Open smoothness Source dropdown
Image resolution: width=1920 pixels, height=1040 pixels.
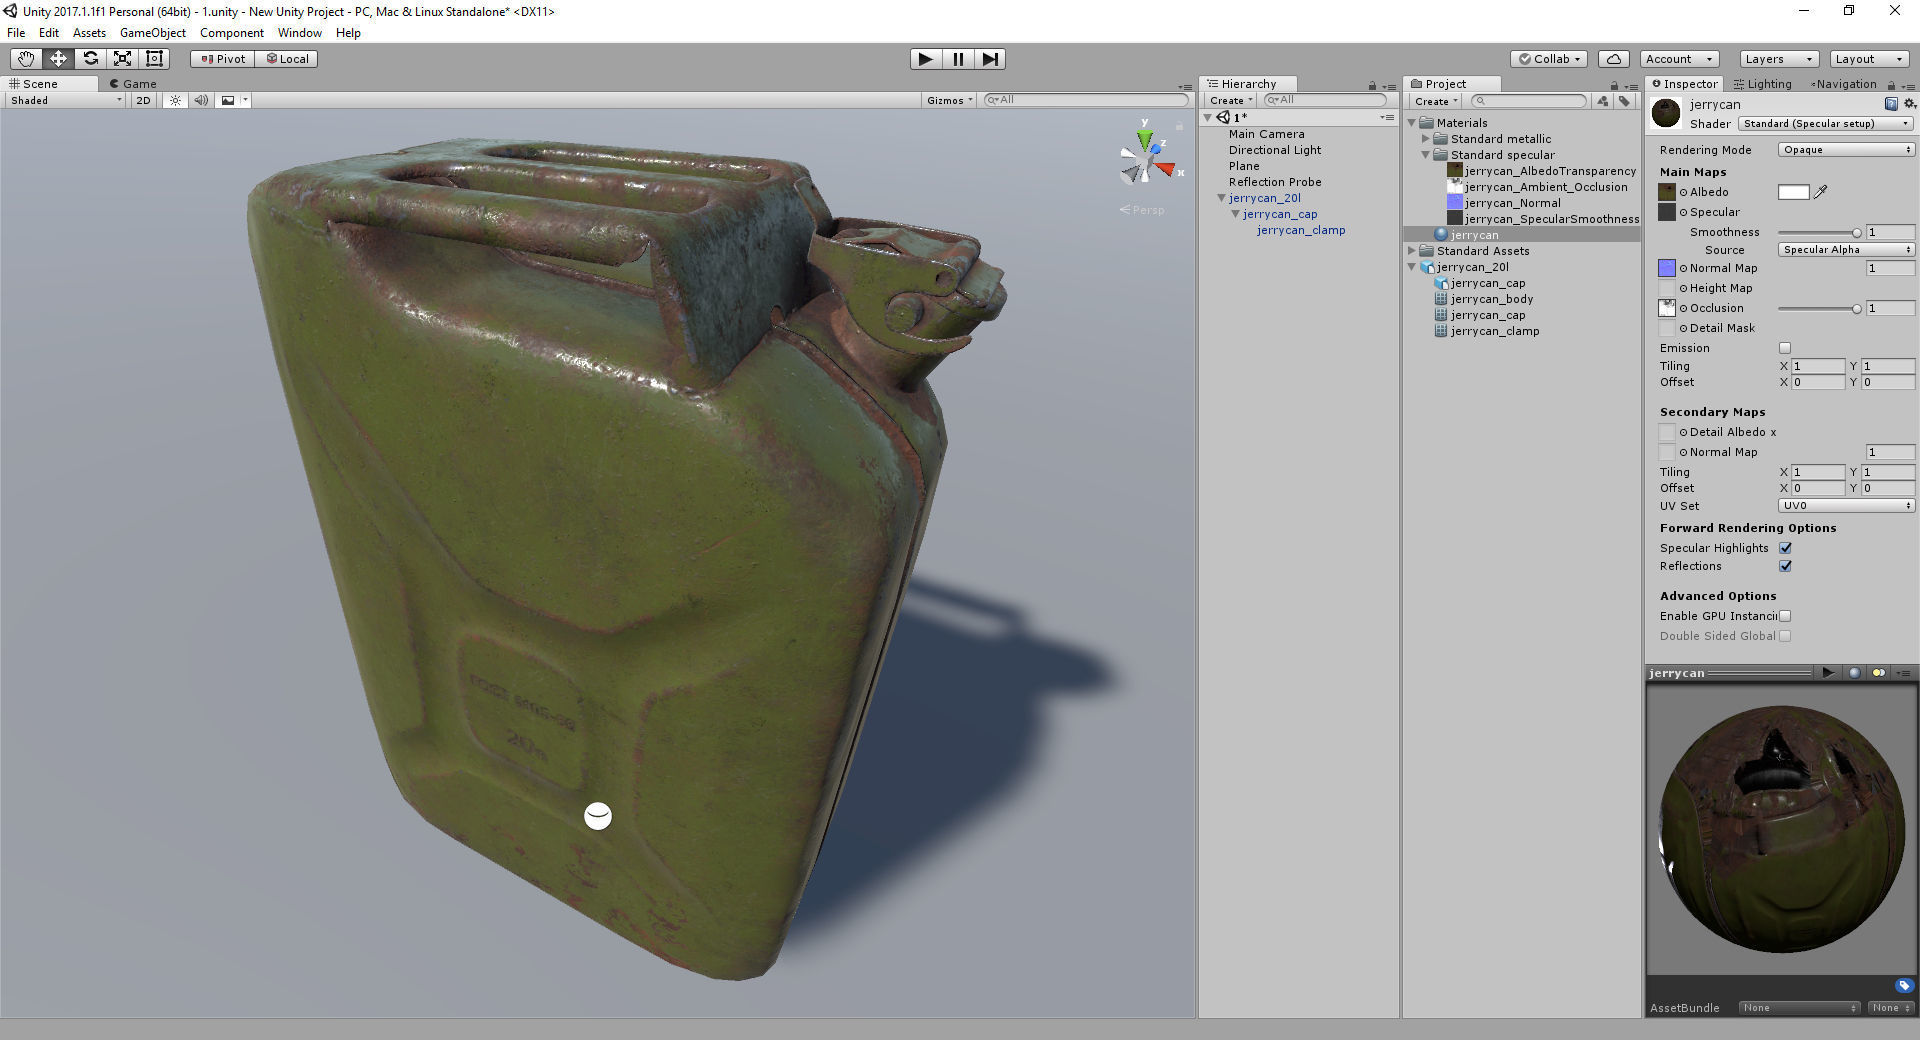(1846, 250)
